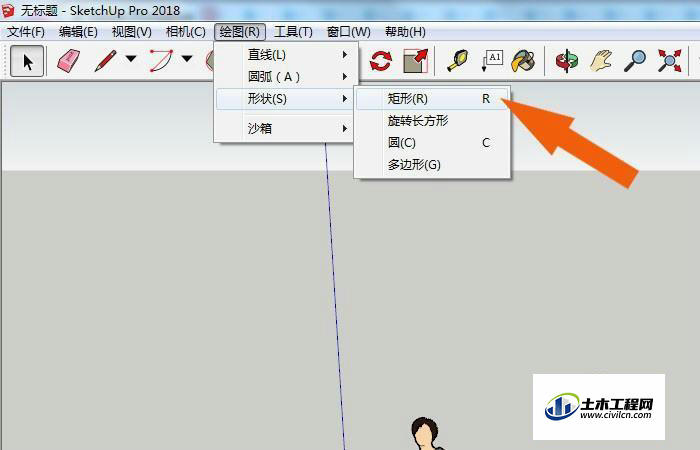Viewport: 700px width, 450px height.
Task: Open the 窗口(W) menu
Action: point(349,32)
